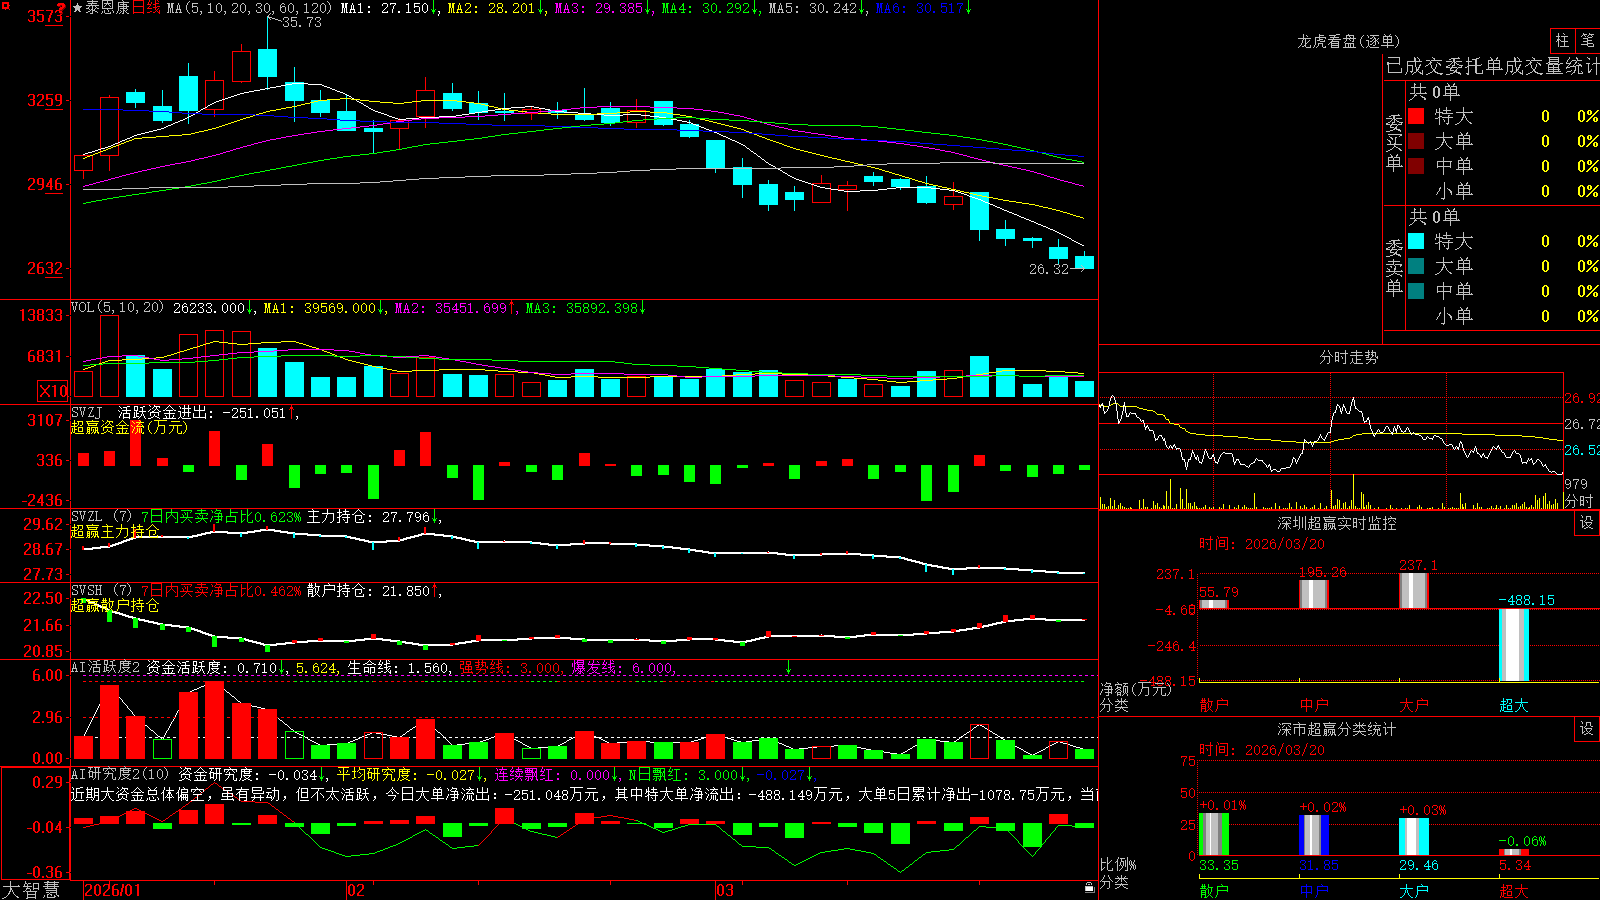The height and width of the screenshot is (900, 1600).
Task: Click the 大智慧 logo
Action: click(31, 890)
